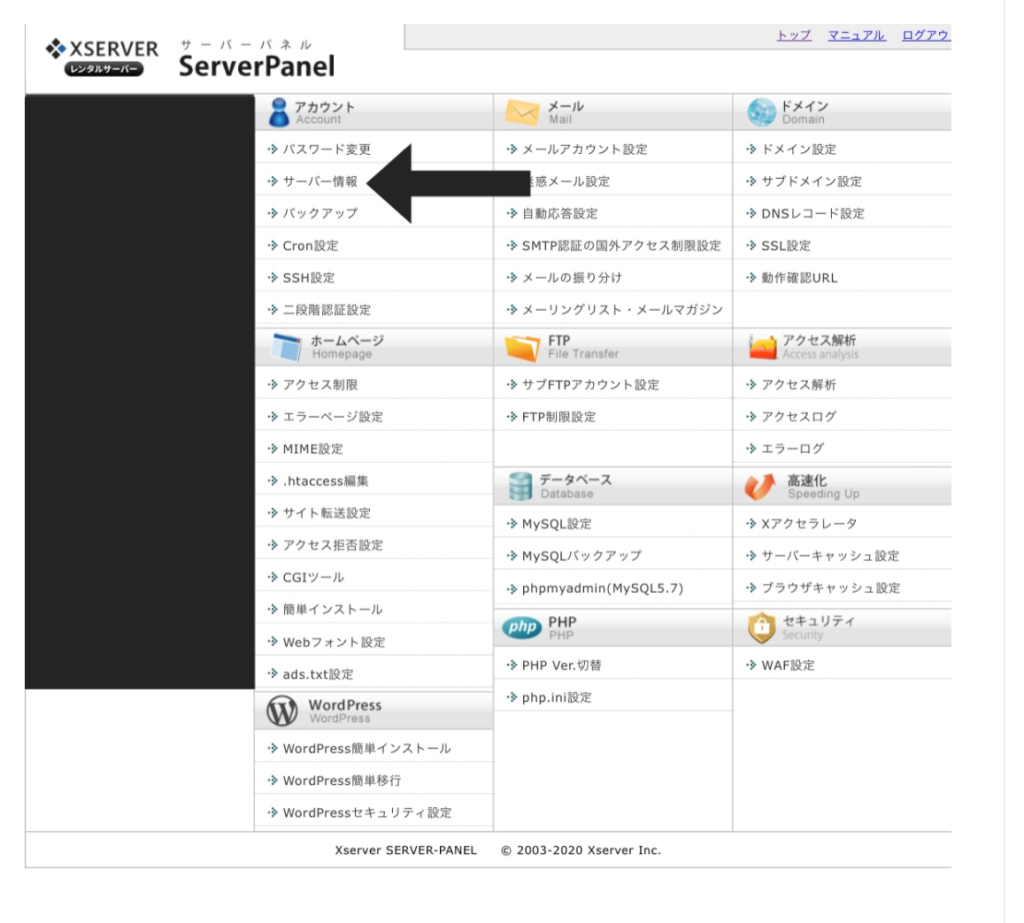Image resolution: width=1024 pixels, height=923 pixels.
Task: Click the Speeding Up arrow icon
Action: [760, 487]
